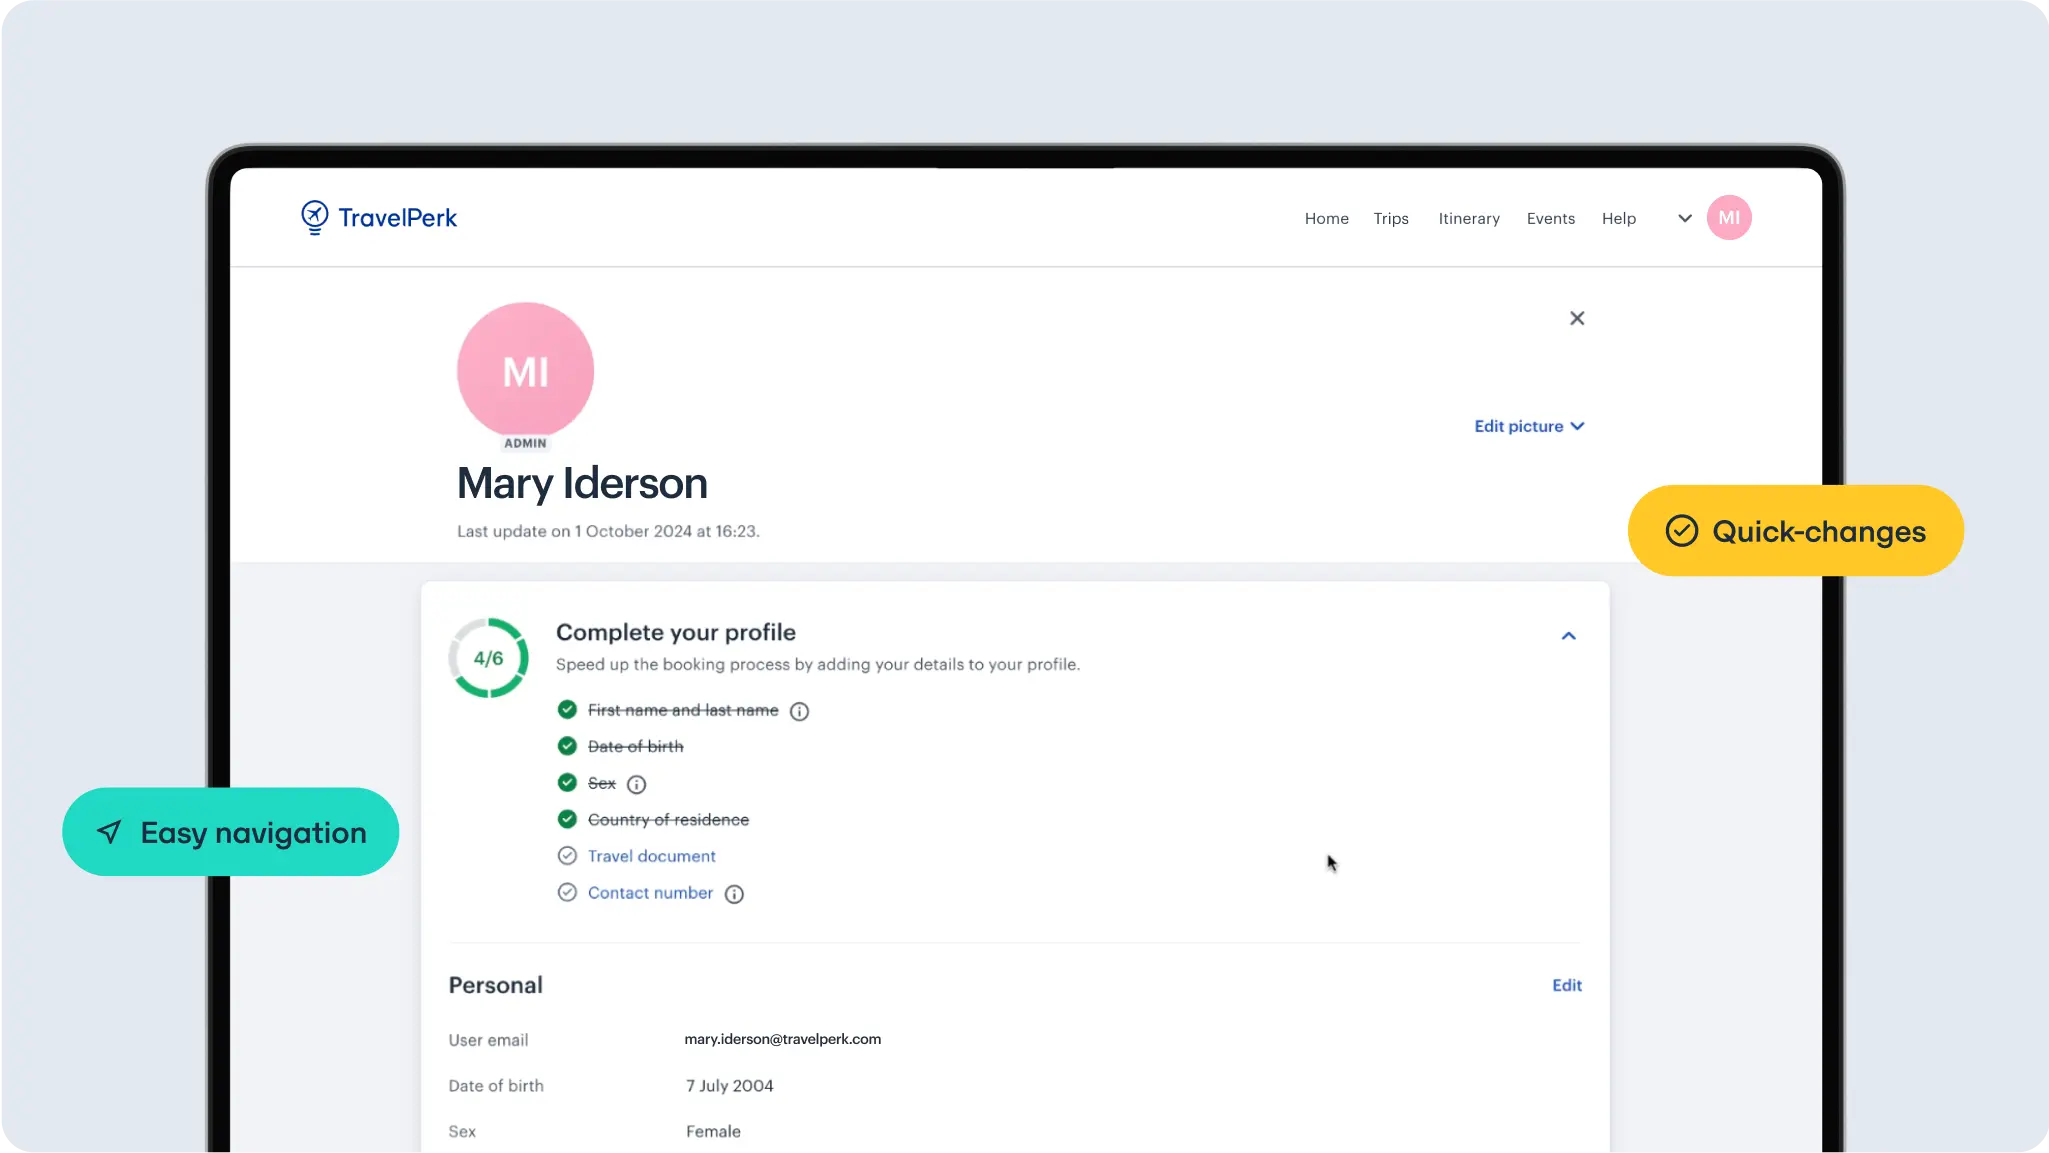Collapse the Complete your profile section
2049x1153 pixels.
(1567, 636)
